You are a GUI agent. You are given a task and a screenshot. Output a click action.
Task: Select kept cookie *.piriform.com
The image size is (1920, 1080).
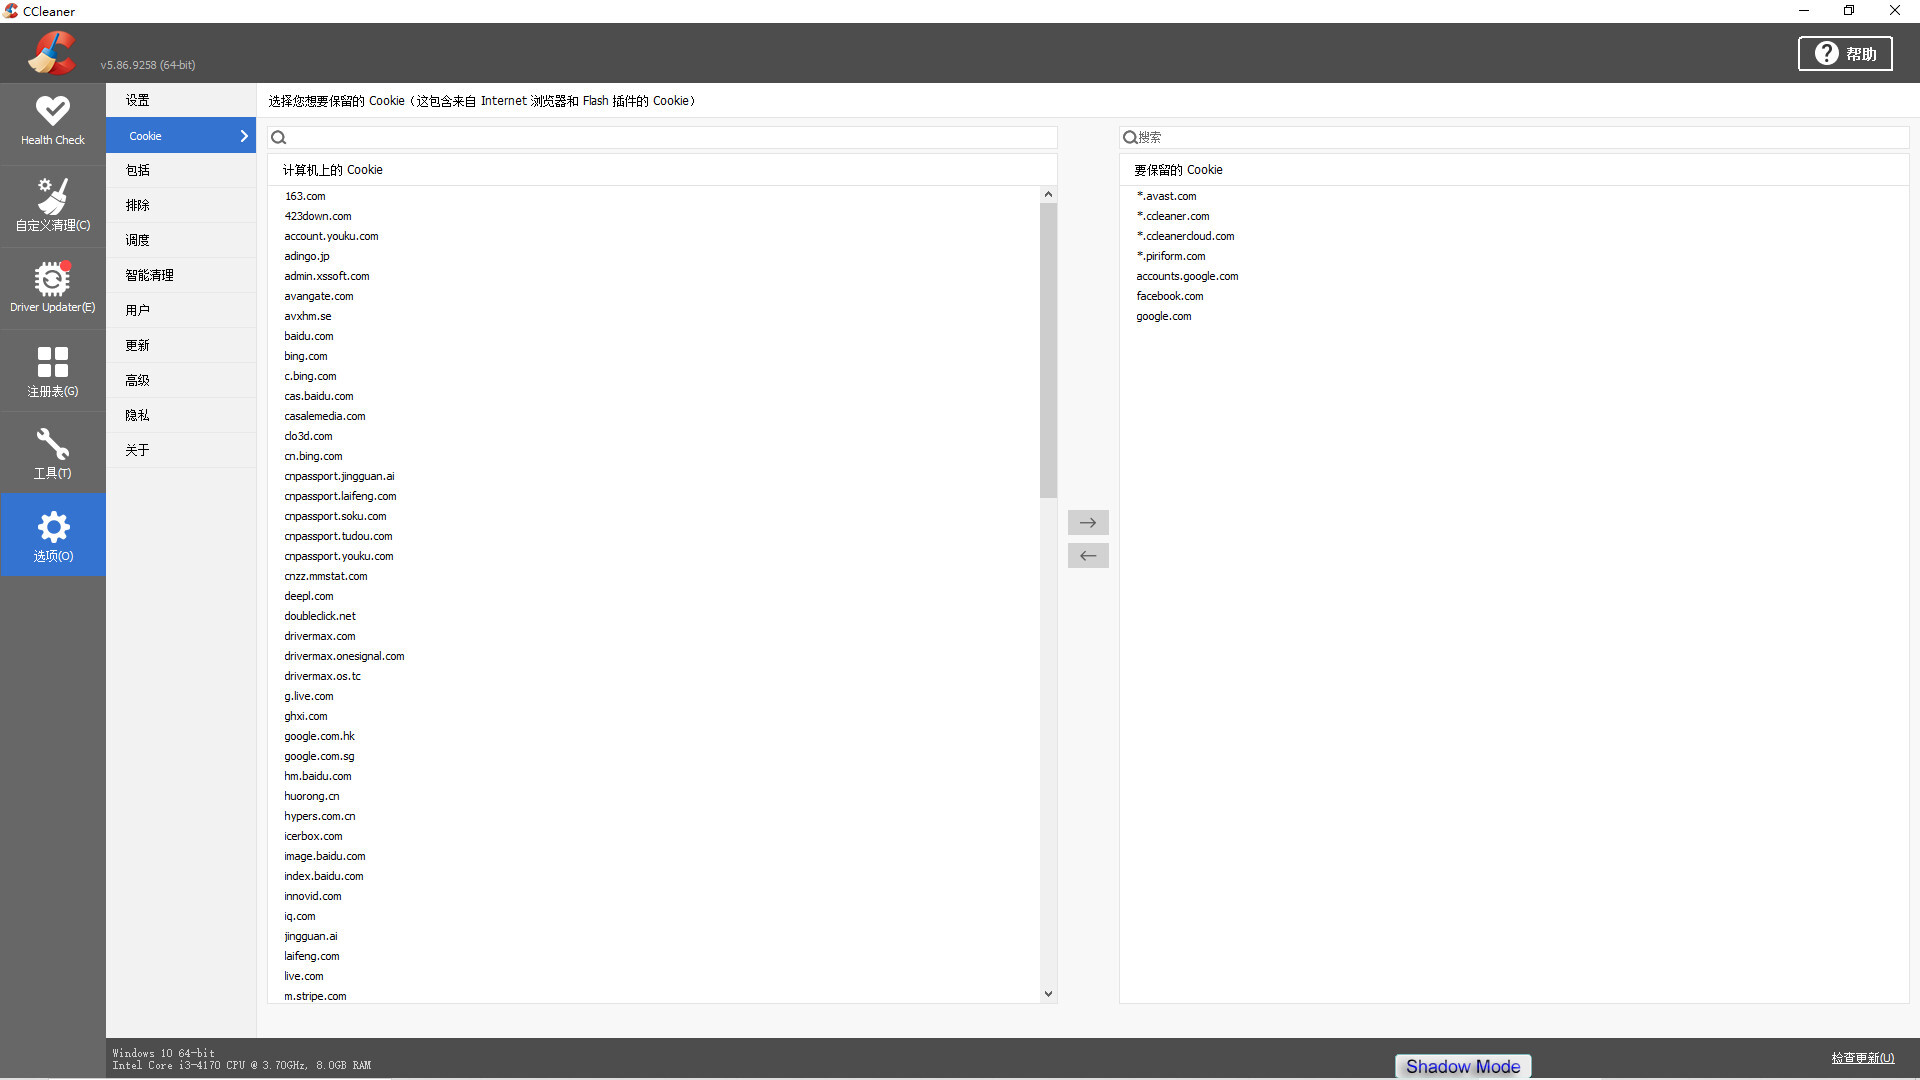click(1171, 256)
